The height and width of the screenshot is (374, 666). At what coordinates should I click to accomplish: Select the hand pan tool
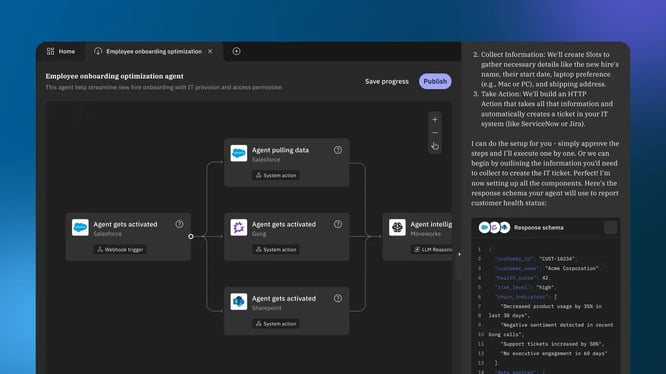(435, 146)
